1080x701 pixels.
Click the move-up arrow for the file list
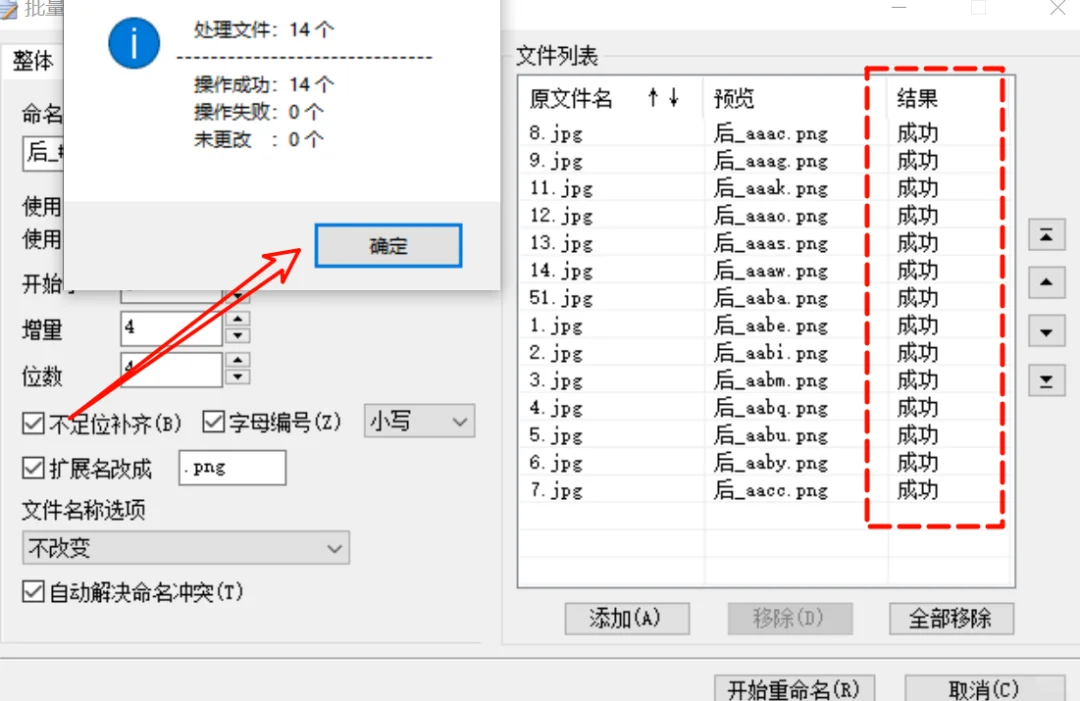(1046, 283)
